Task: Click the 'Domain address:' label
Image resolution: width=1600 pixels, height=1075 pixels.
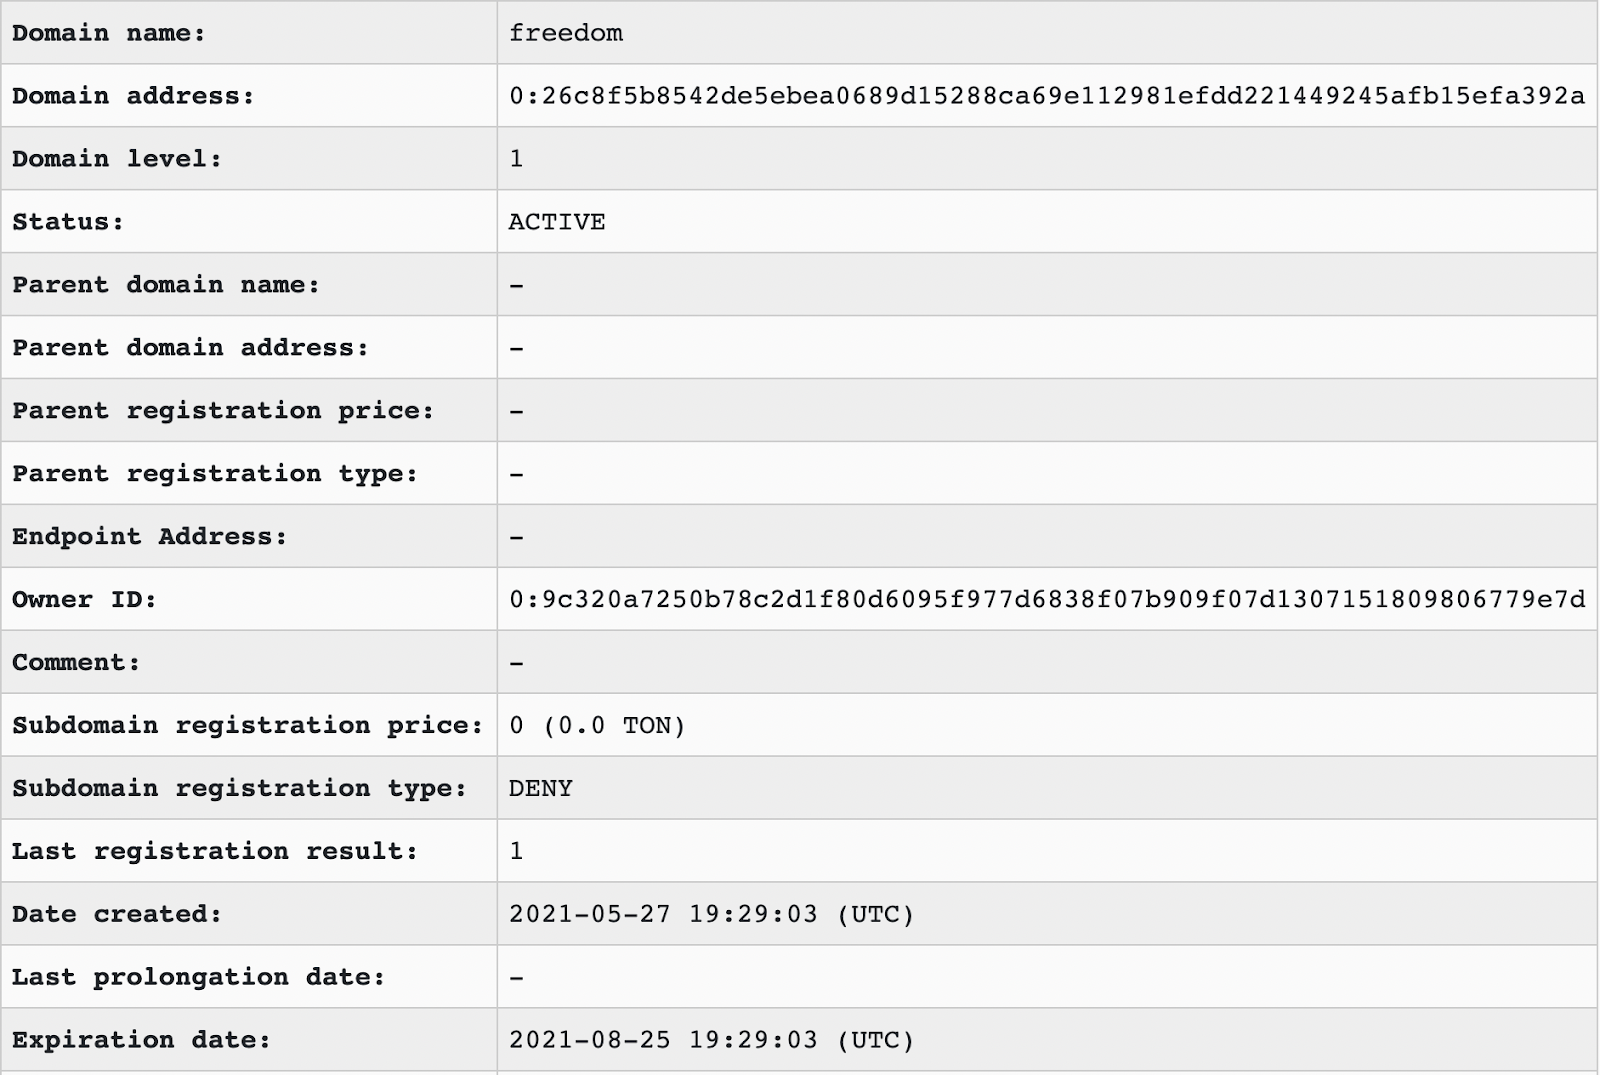Action: [x=133, y=96]
